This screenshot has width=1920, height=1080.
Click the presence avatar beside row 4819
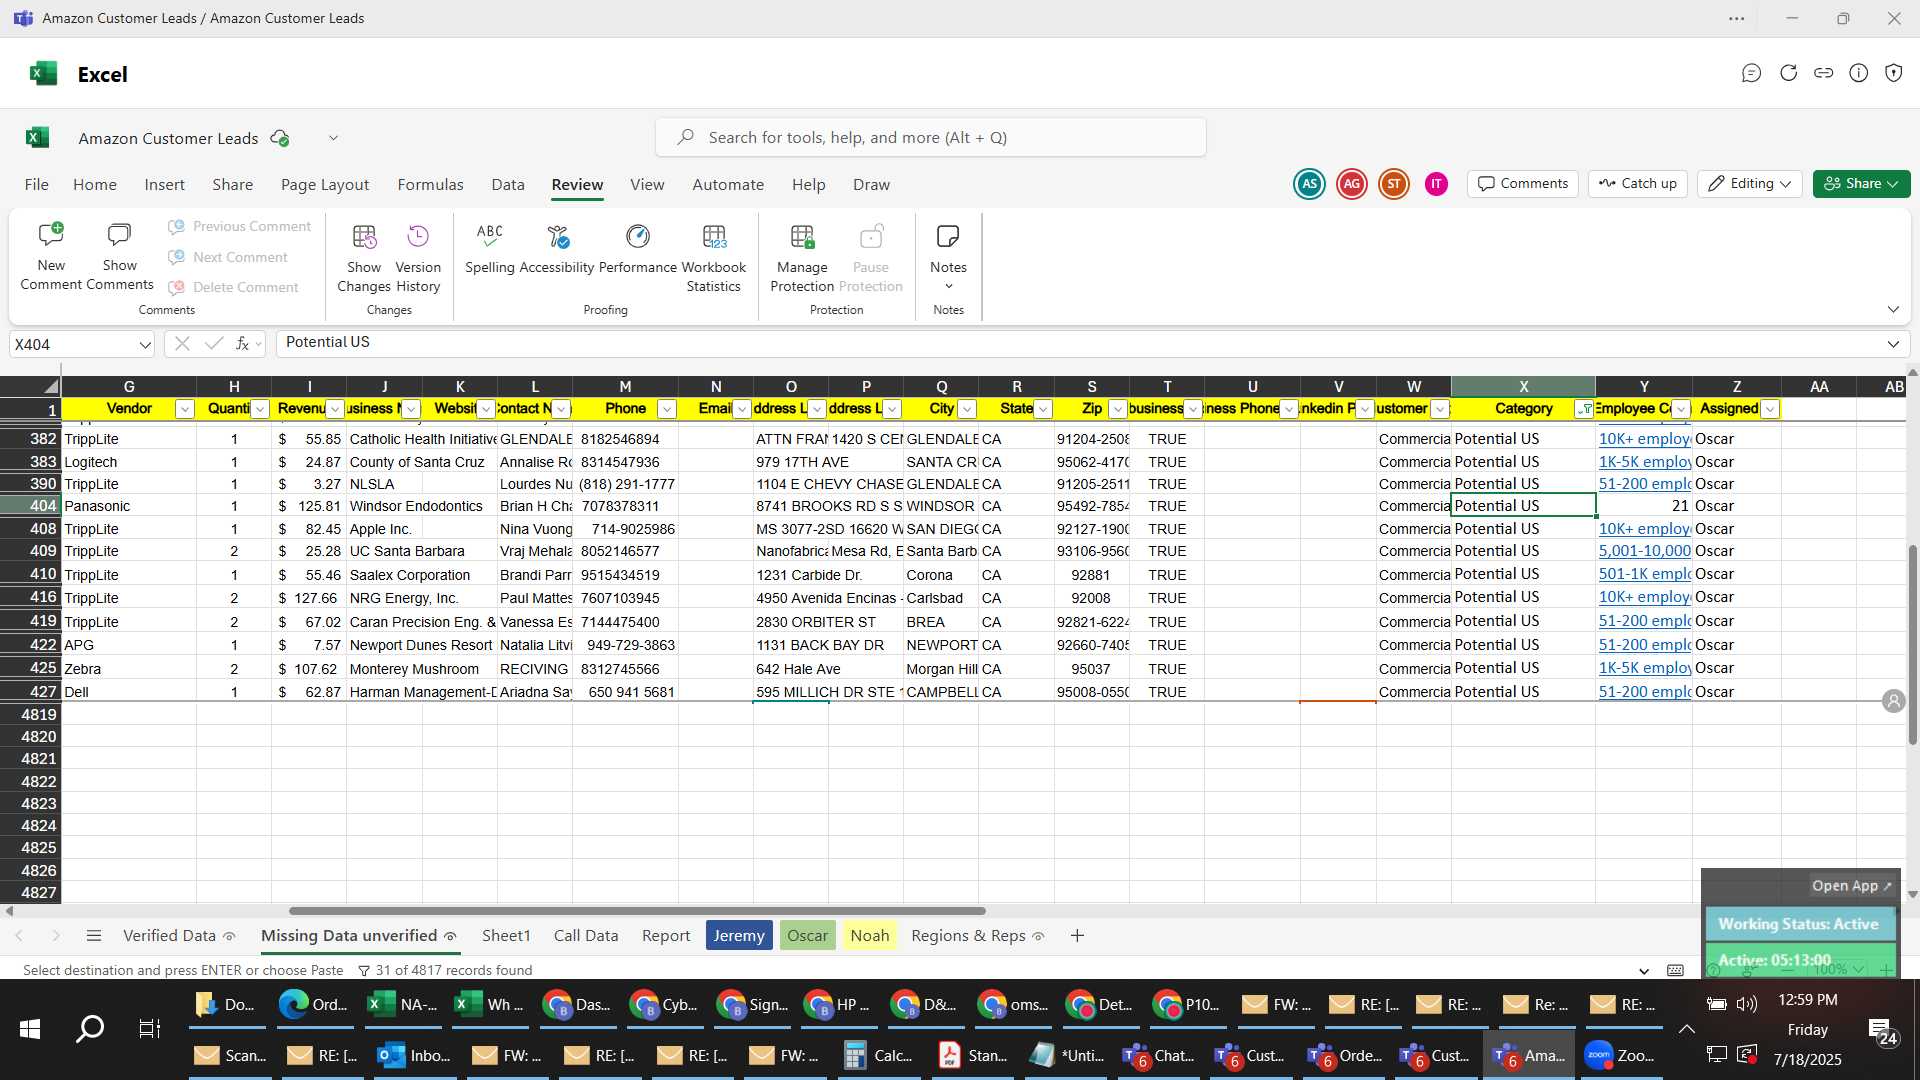(x=1893, y=701)
